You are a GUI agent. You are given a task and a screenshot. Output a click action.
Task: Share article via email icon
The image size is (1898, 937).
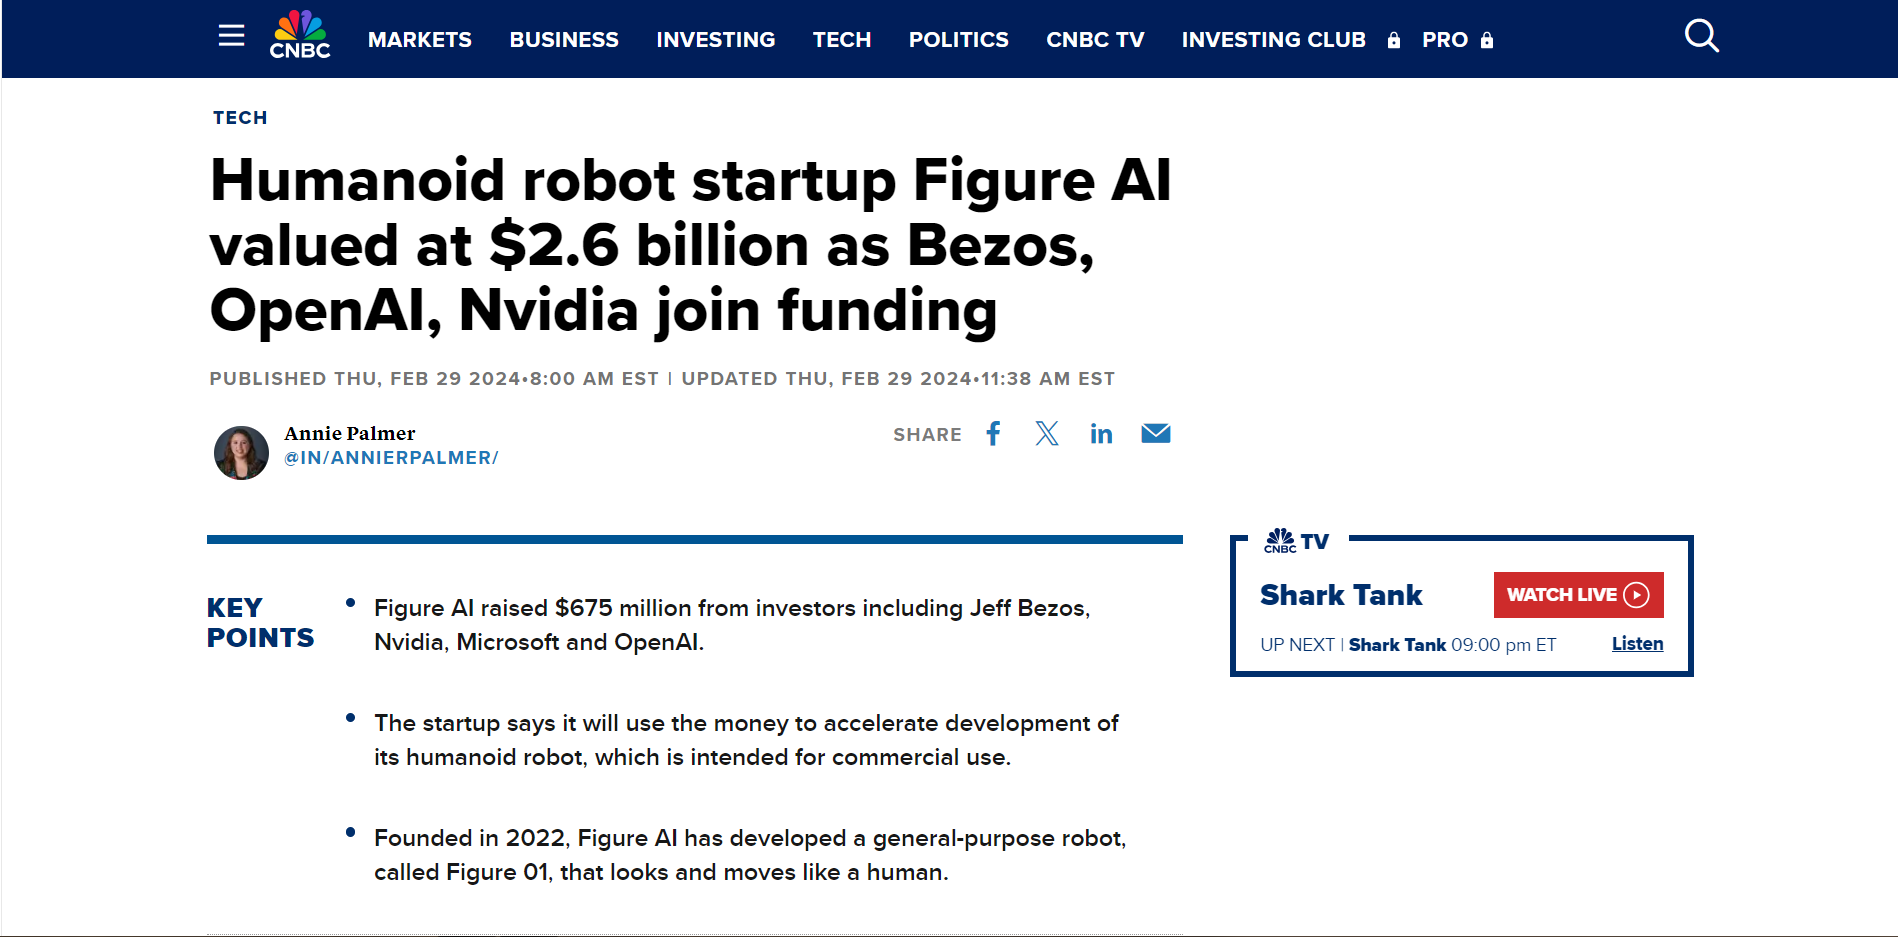[x=1156, y=434]
